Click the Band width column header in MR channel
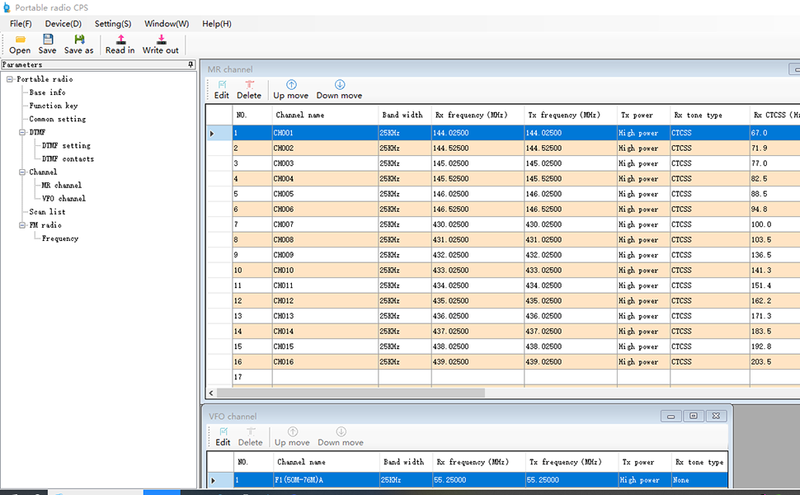The width and height of the screenshot is (800, 495). pos(405,115)
